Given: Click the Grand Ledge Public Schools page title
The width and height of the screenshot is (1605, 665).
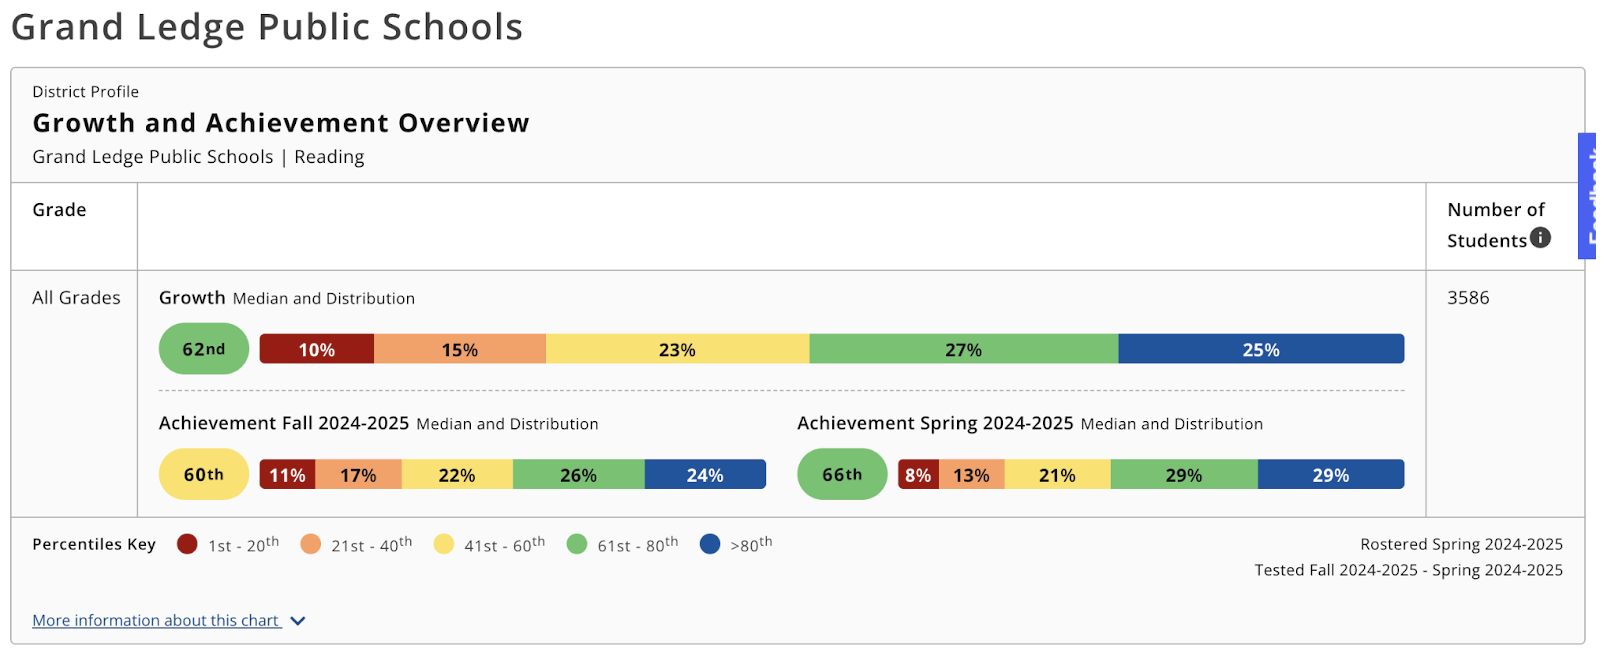Looking at the screenshot, I should coord(267,27).
